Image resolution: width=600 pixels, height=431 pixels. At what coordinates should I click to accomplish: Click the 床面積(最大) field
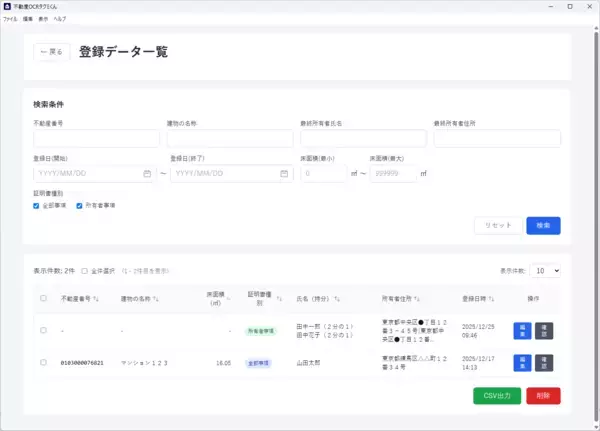[x=393, y=174]
